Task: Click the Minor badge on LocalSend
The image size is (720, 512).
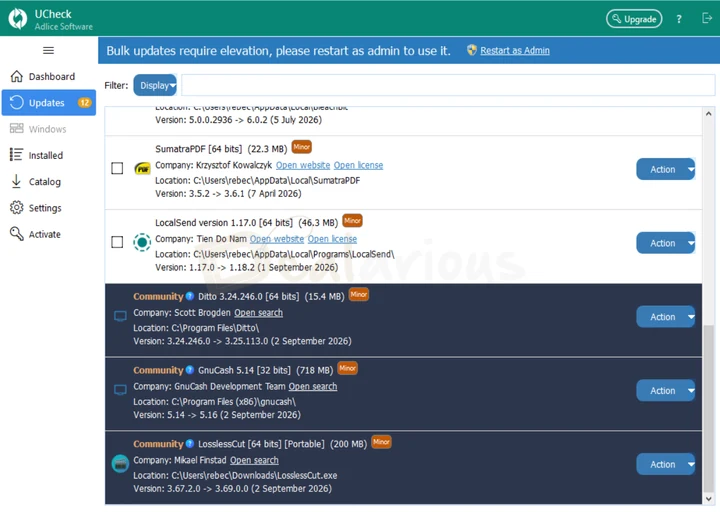Action: coord(352,221)
